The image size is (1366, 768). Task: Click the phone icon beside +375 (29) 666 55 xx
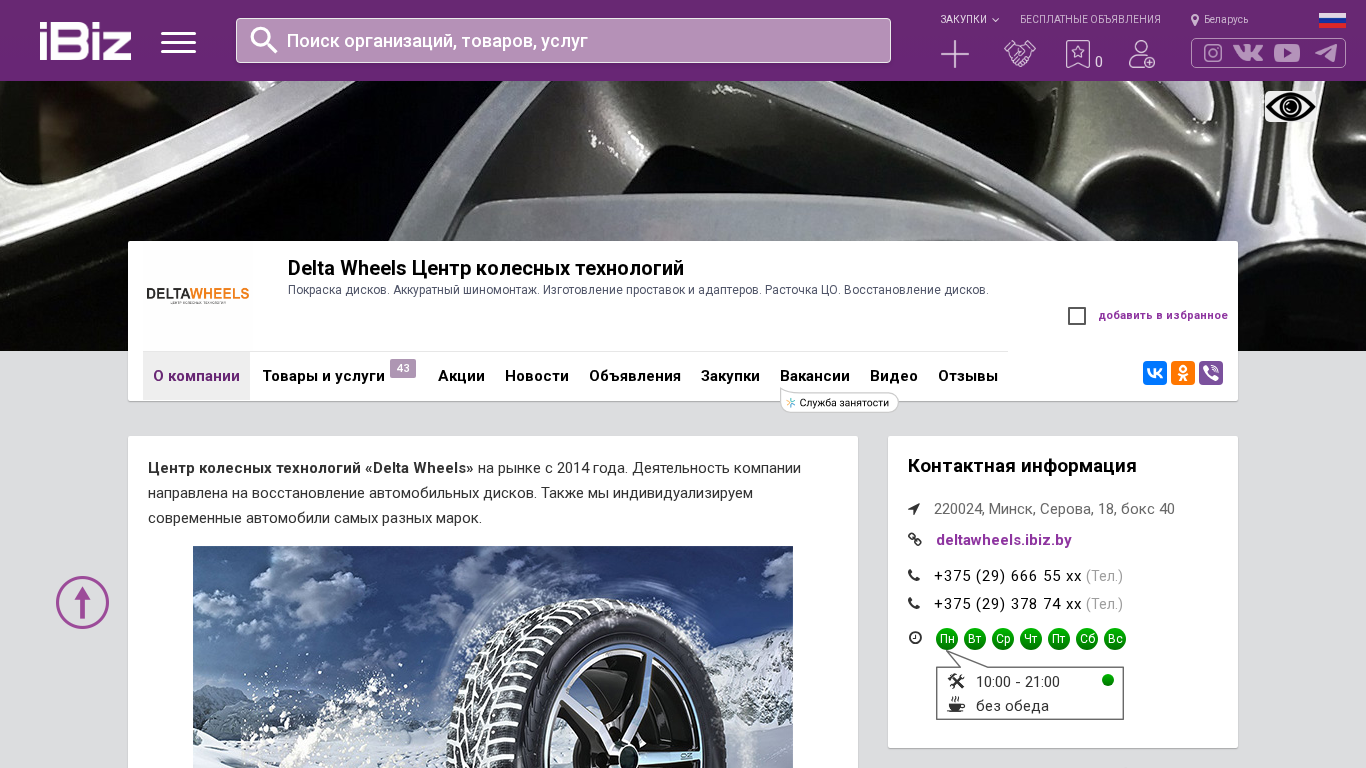tap(914, 576)
